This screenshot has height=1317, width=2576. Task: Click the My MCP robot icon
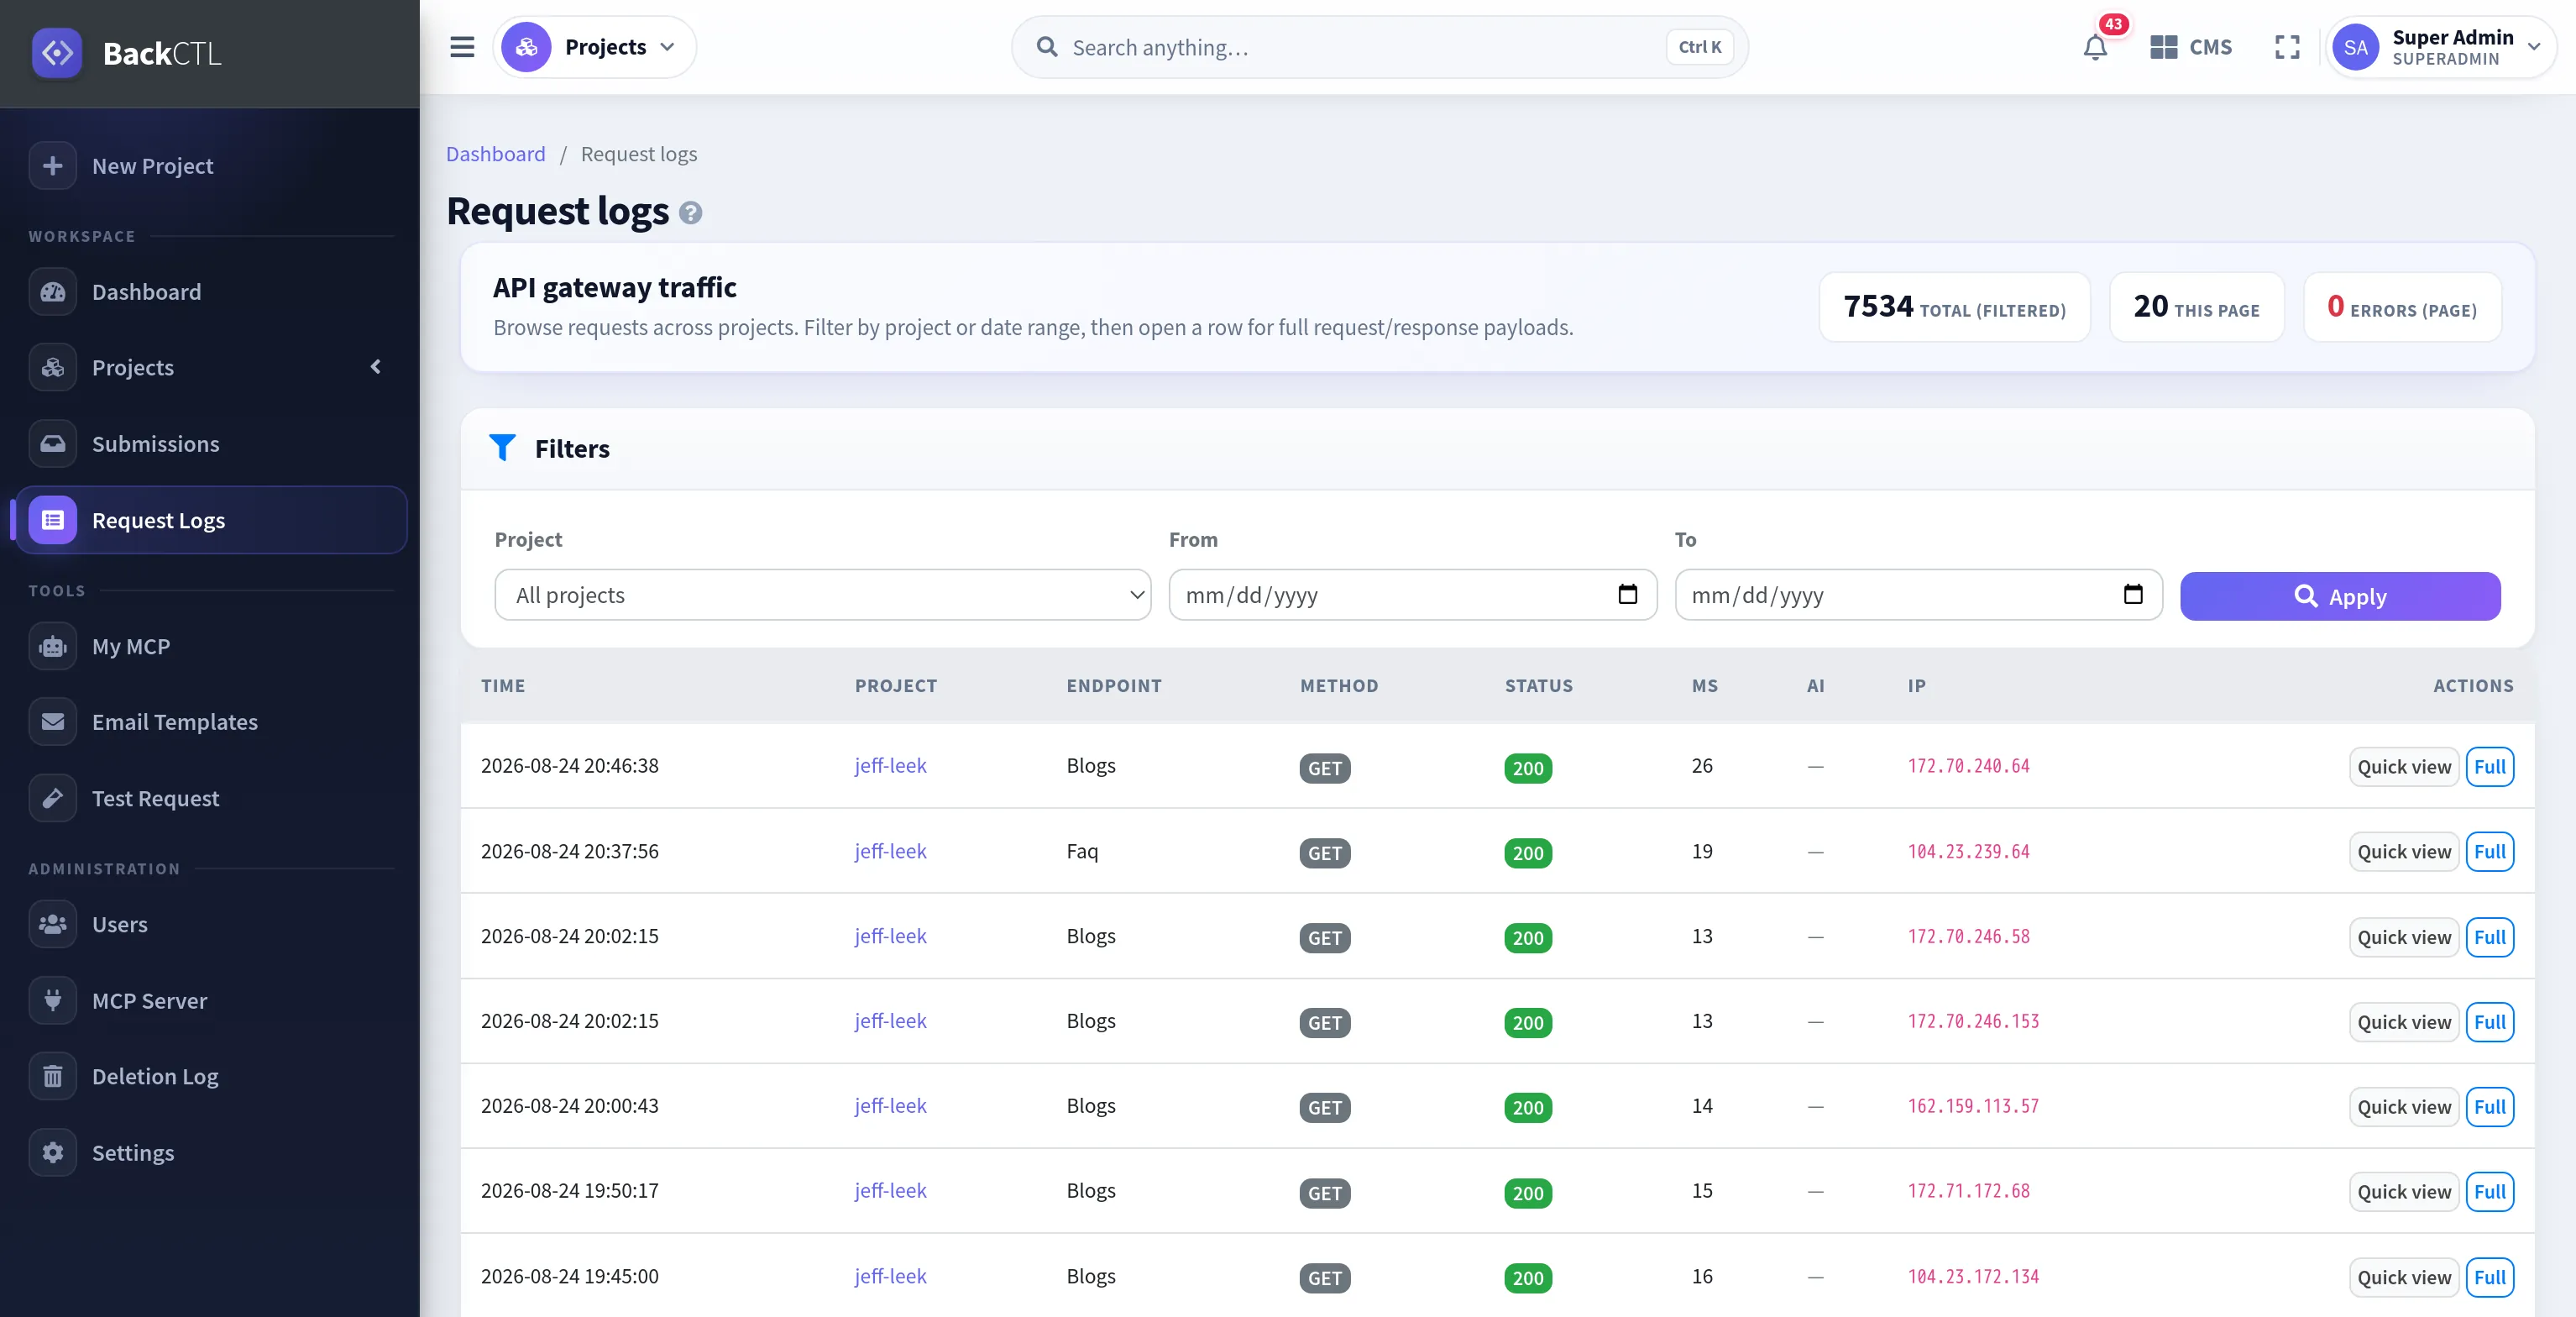pyautogui.click(x=53, y=646)
